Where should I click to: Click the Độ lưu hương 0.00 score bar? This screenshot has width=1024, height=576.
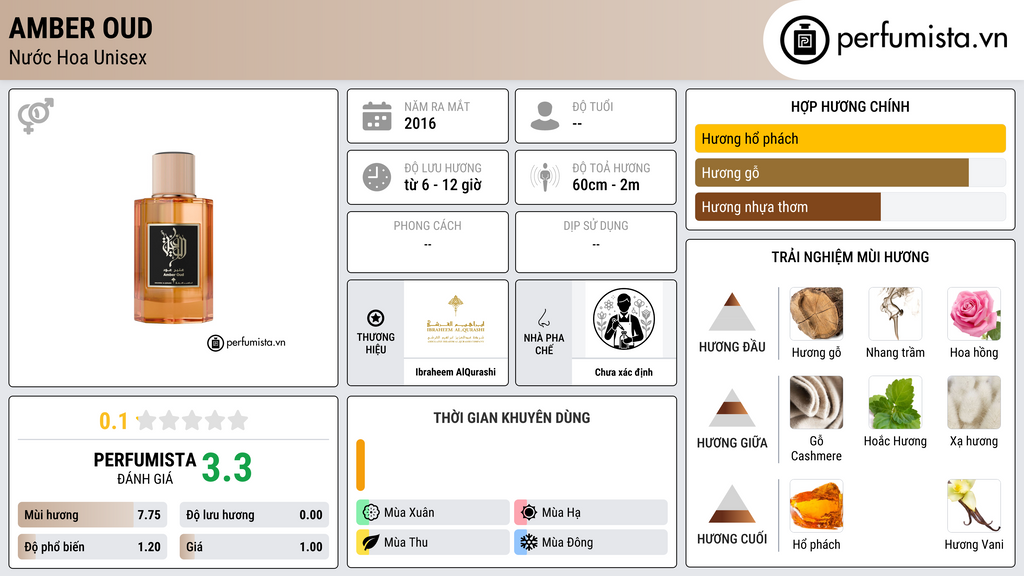click(254, 515)
